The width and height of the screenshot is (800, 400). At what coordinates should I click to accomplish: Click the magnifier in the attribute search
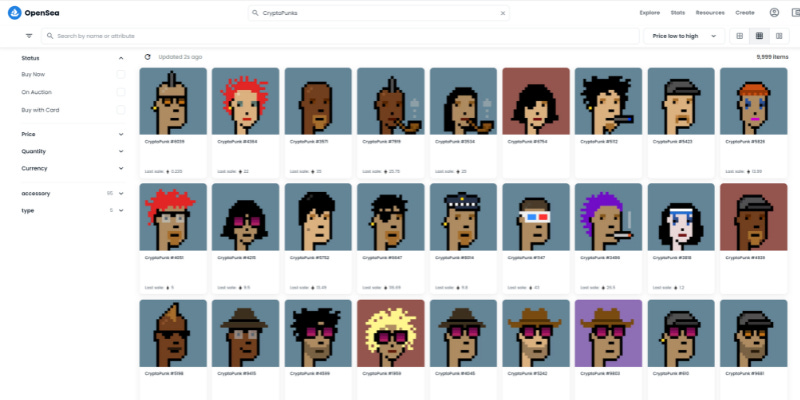[x=50, y=36]
